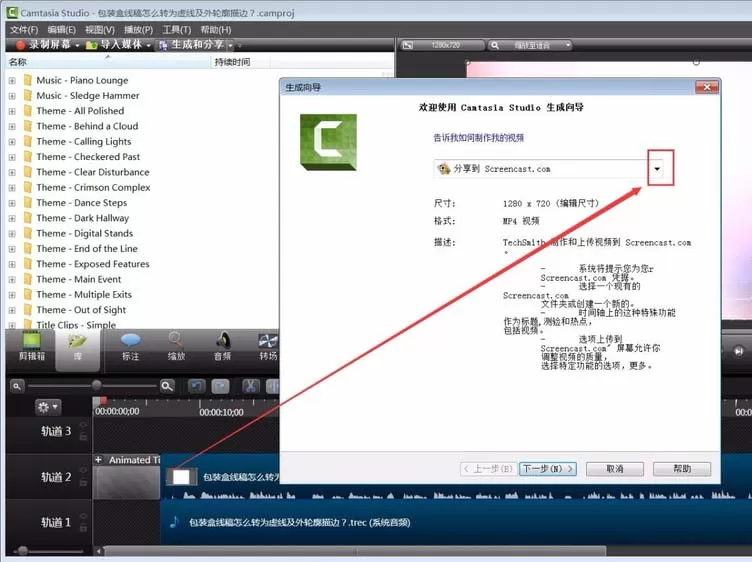
Task: Open the Audio (音频) tool
Action: point(222,346)
